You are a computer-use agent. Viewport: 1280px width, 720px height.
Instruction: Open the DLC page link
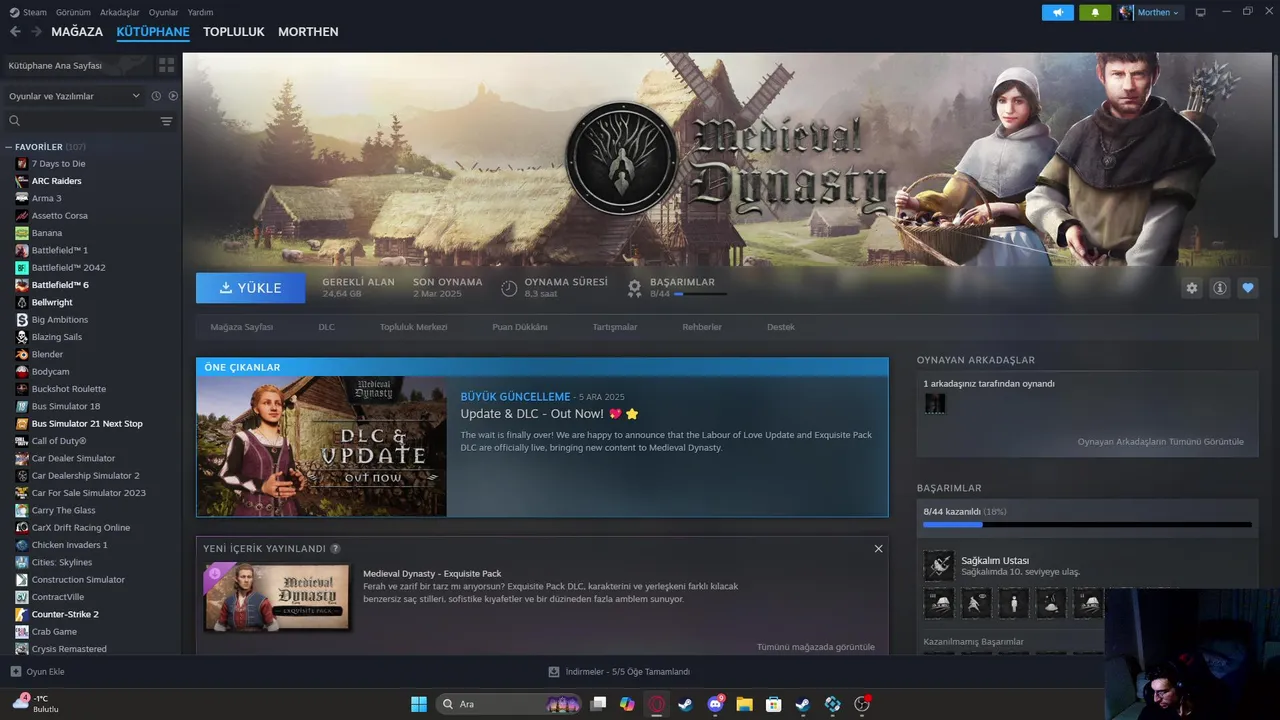click(x=327, y=327)
